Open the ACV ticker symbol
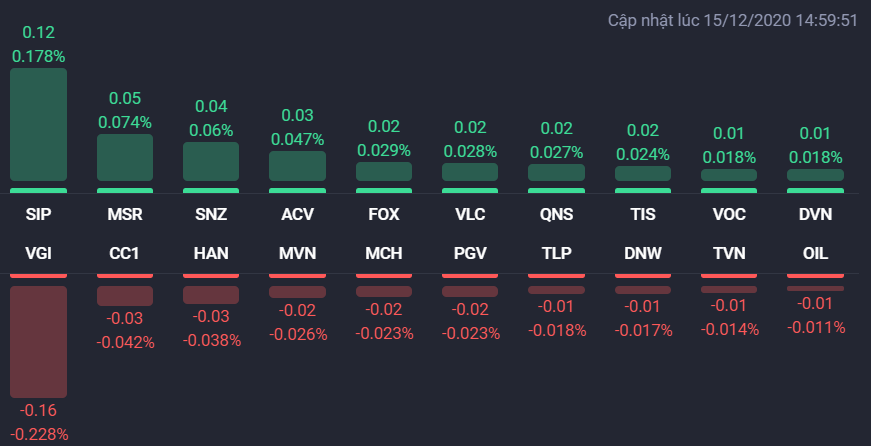This screenshot has height=446, width=871. coord(297,215)
